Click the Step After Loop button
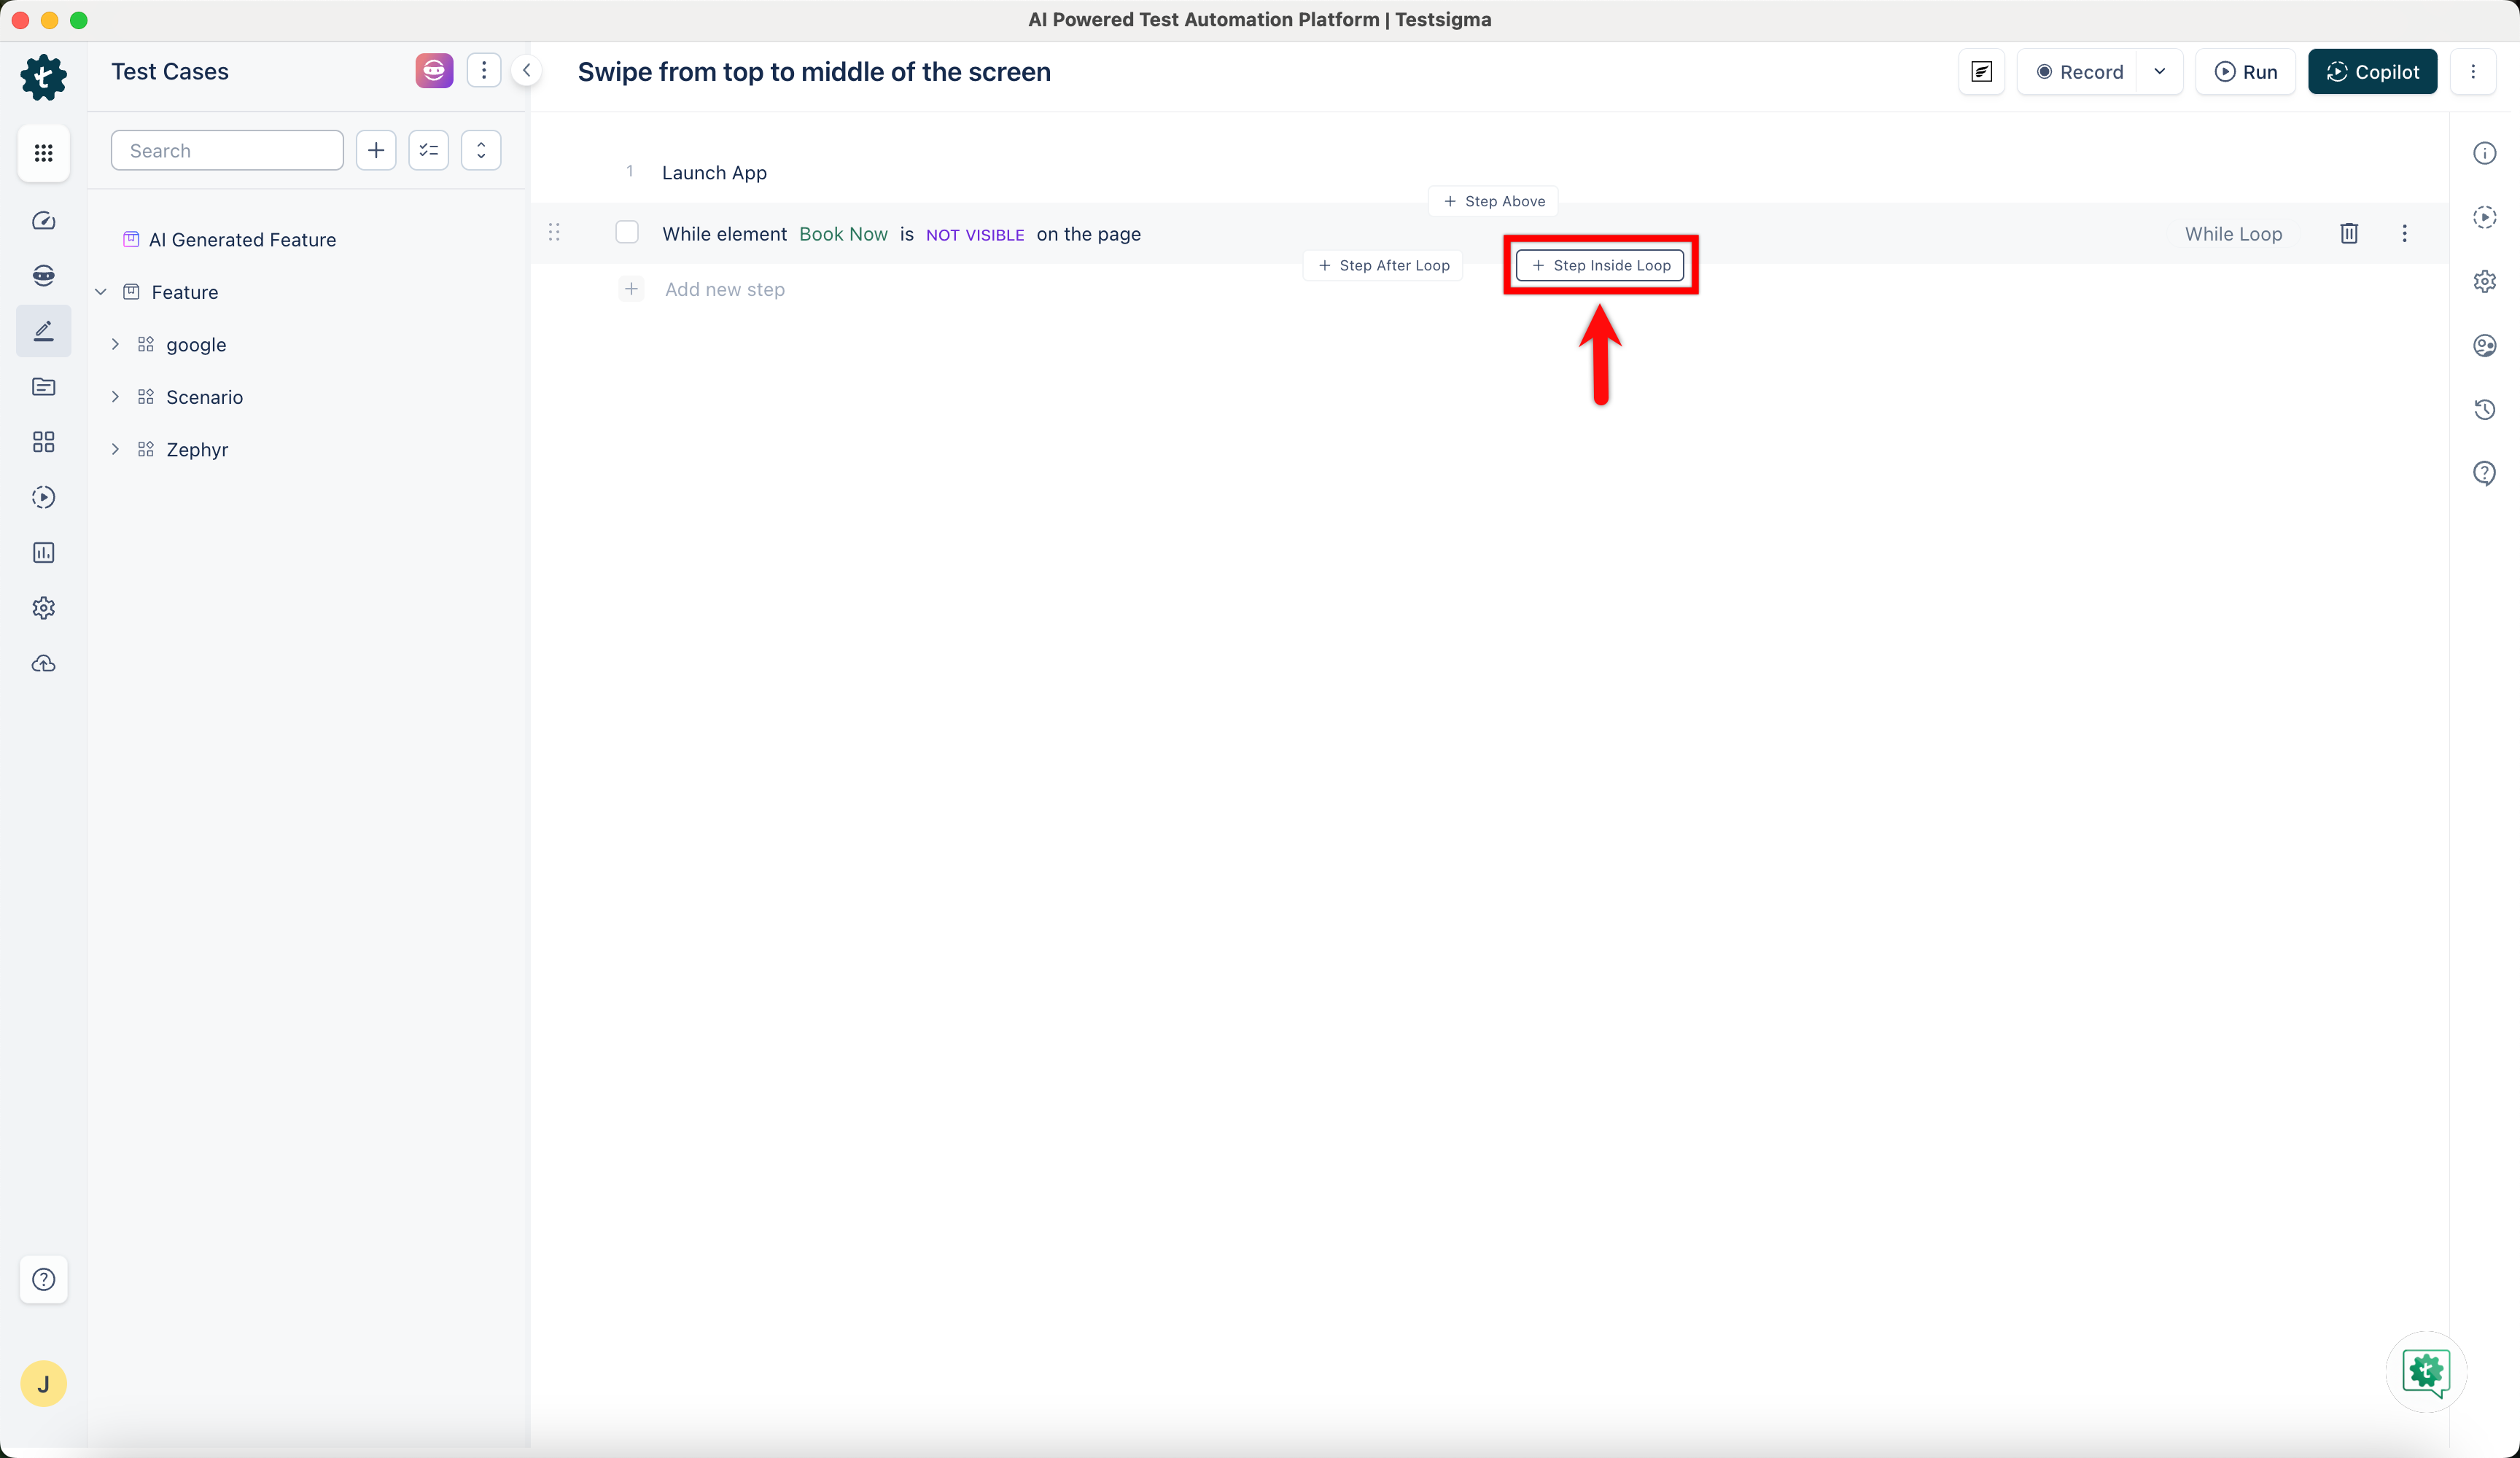Screen dimensions: 2520x1458 click(1383, 265)
